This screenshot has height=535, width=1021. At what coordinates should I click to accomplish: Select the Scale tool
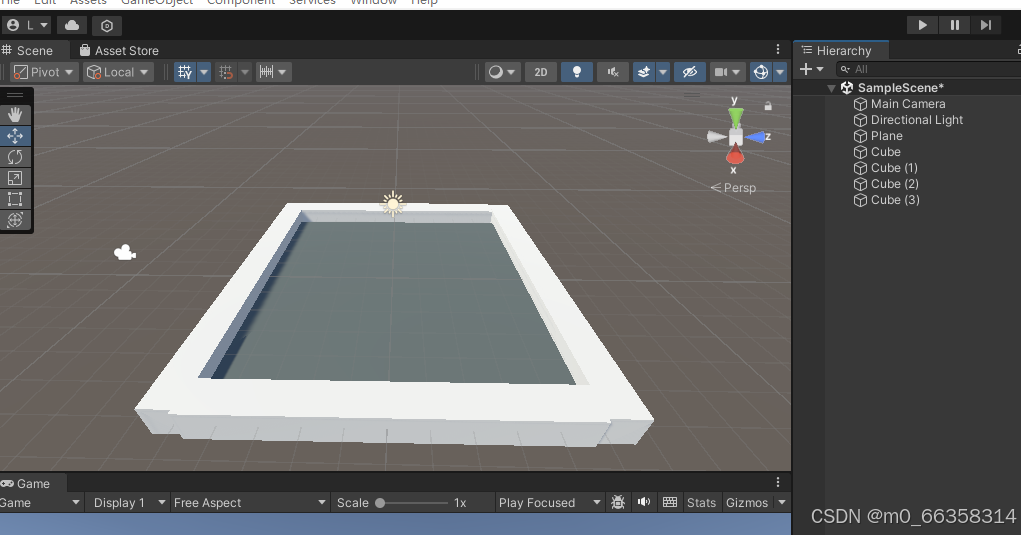click(15, 178)
